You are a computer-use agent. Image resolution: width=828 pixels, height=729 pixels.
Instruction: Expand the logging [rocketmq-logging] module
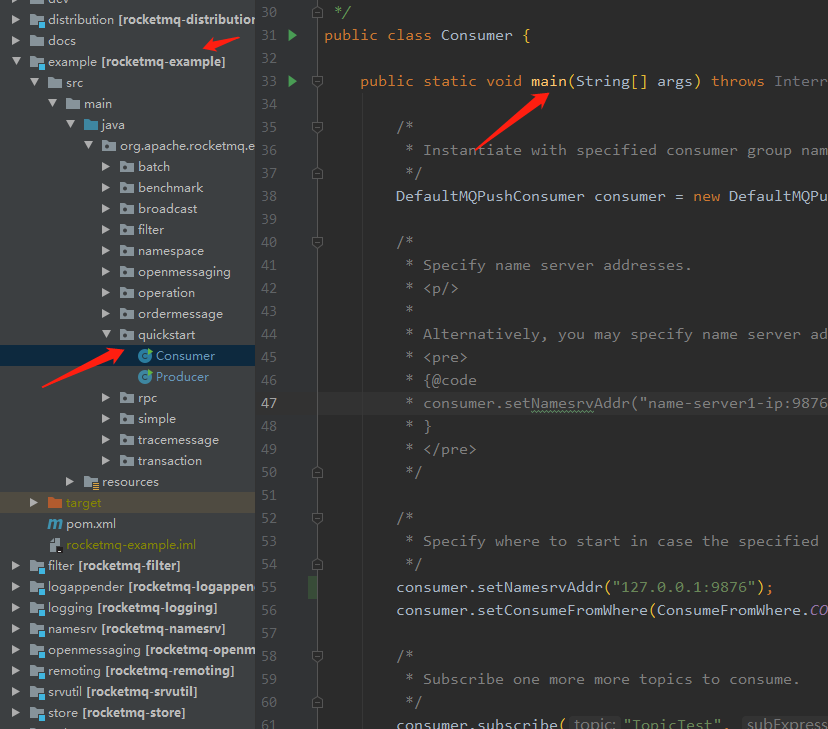pyautogui.click(x=16, y=608)
